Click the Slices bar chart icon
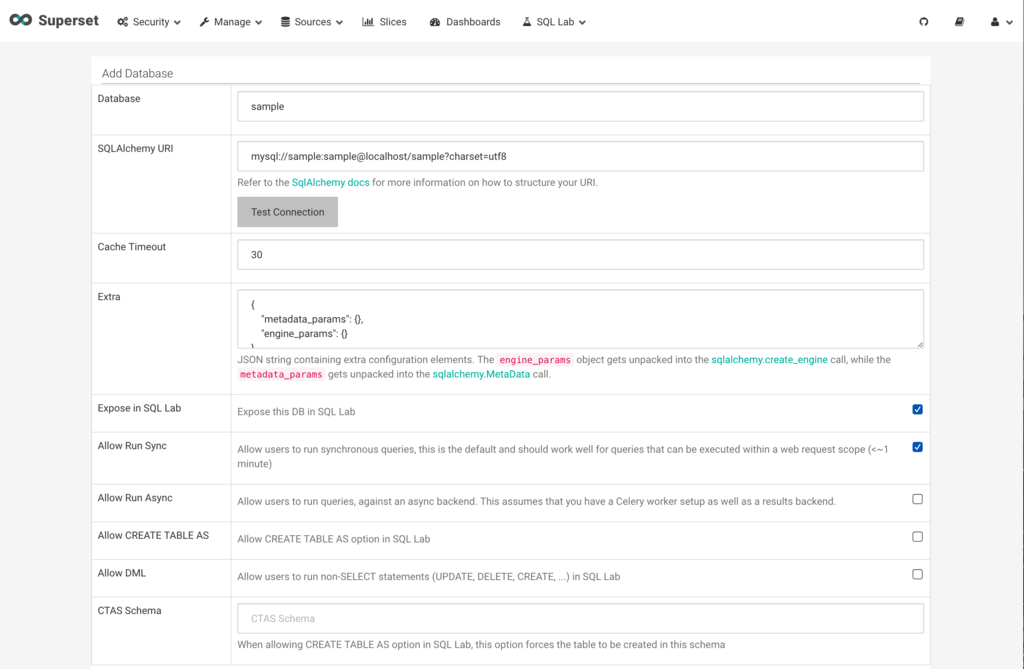 click(368, 22)
